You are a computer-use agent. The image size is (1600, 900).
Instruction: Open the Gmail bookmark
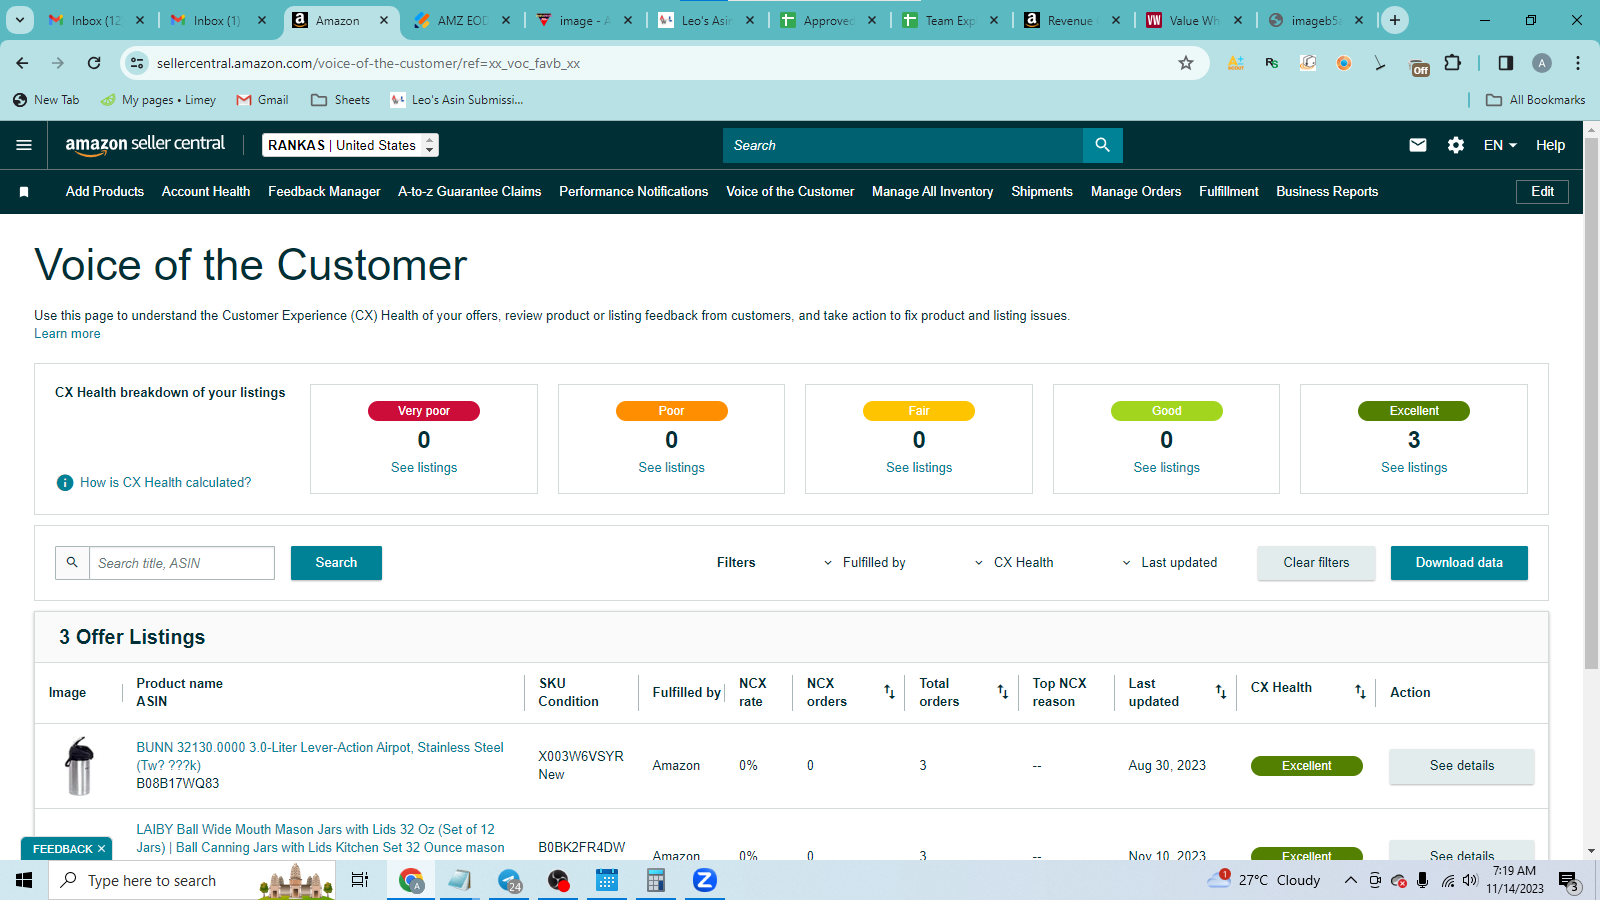point(262,100)
